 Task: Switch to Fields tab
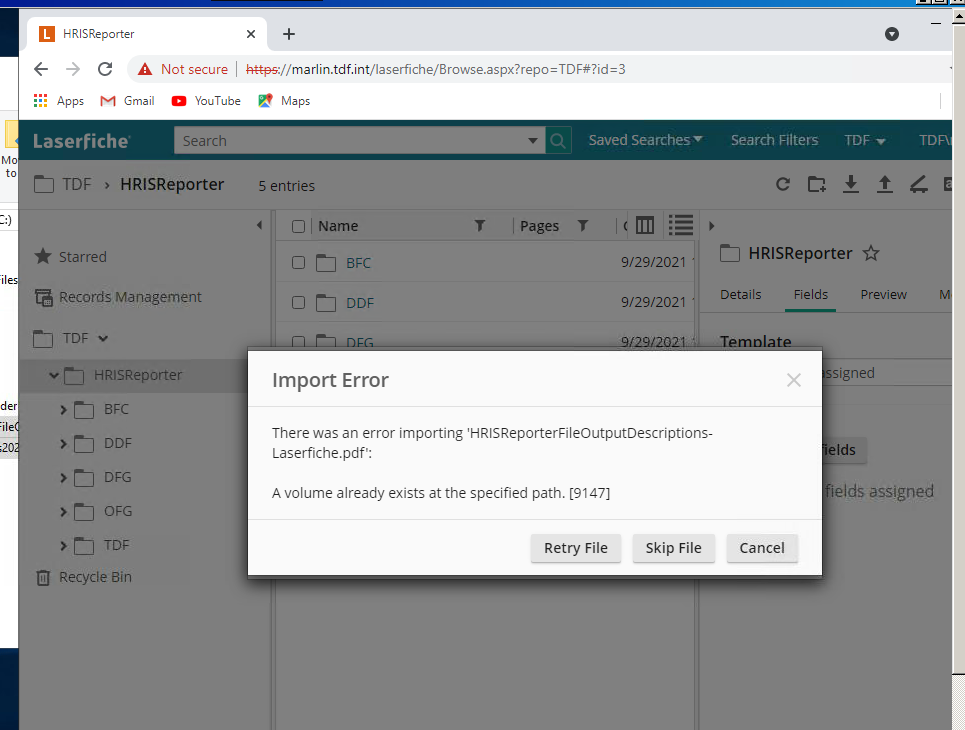[811, 295]
